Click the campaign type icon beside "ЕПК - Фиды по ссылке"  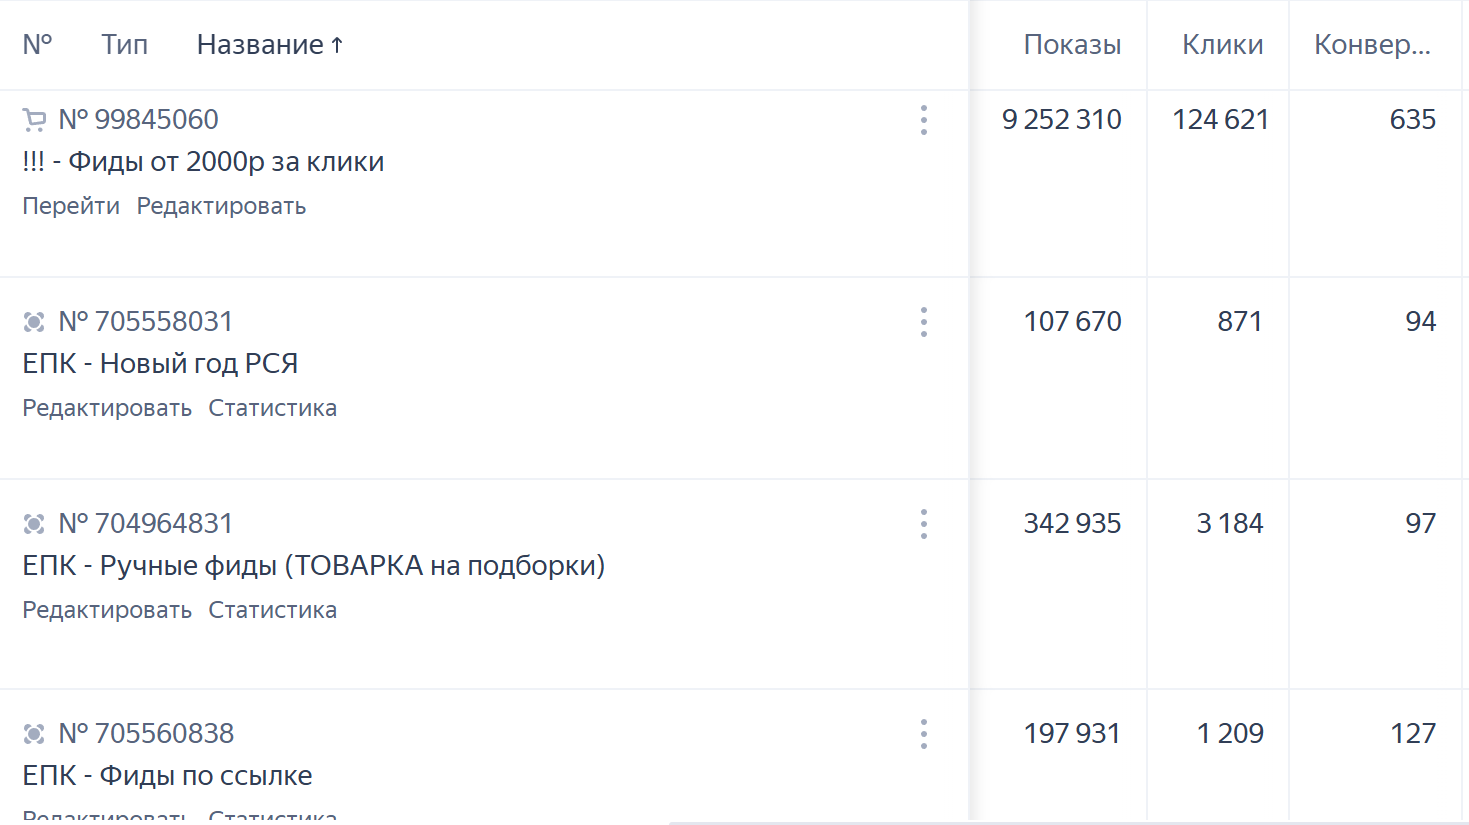(33, 733)
